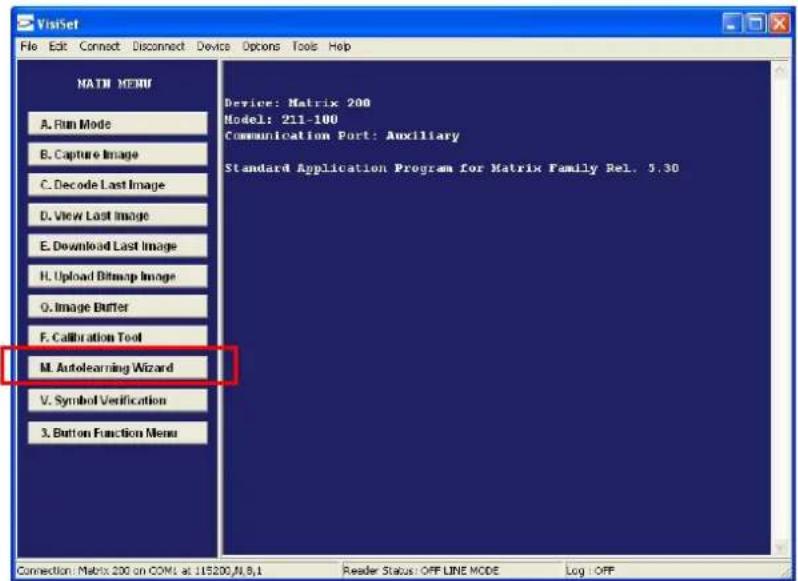Click the MAIN MENU heading

click(x=115, y=83)
